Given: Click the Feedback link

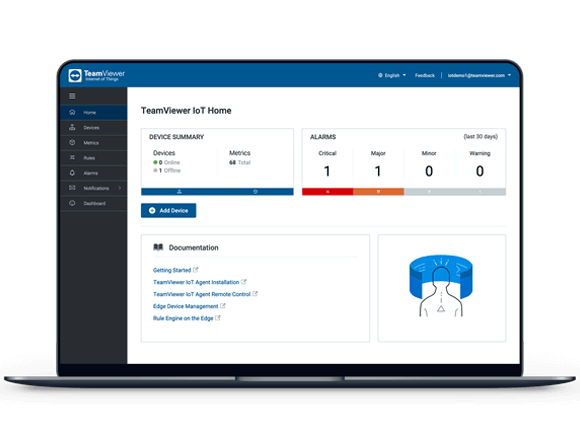Looking at the screenshot, I should (x=425, y=75).
